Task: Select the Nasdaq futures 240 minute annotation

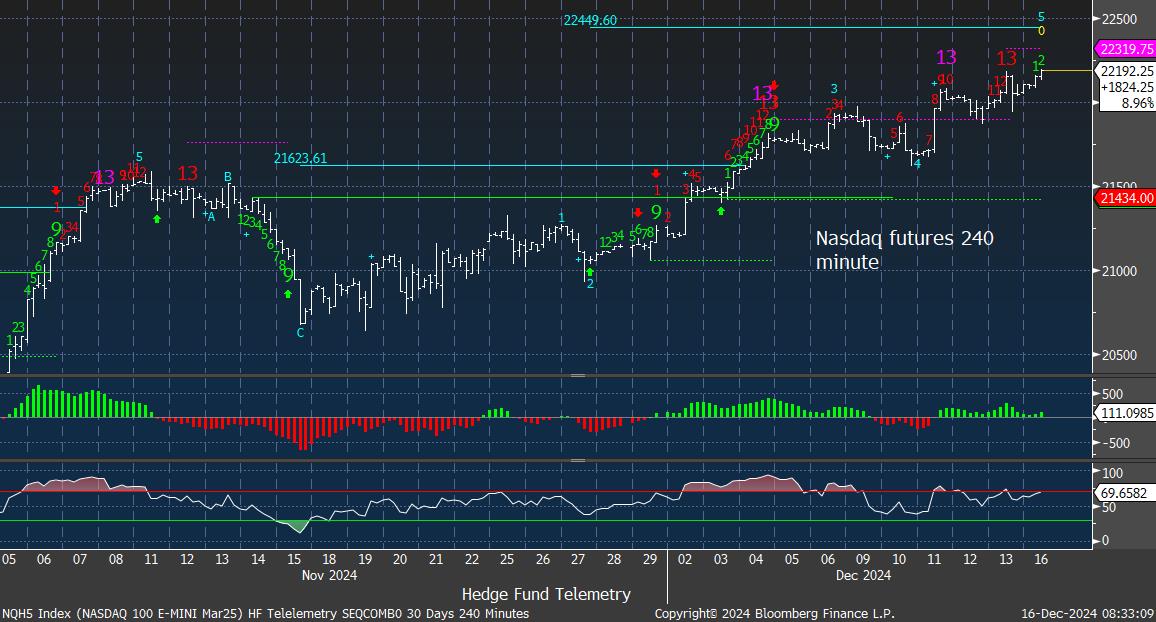Action: tap(904, 250)
